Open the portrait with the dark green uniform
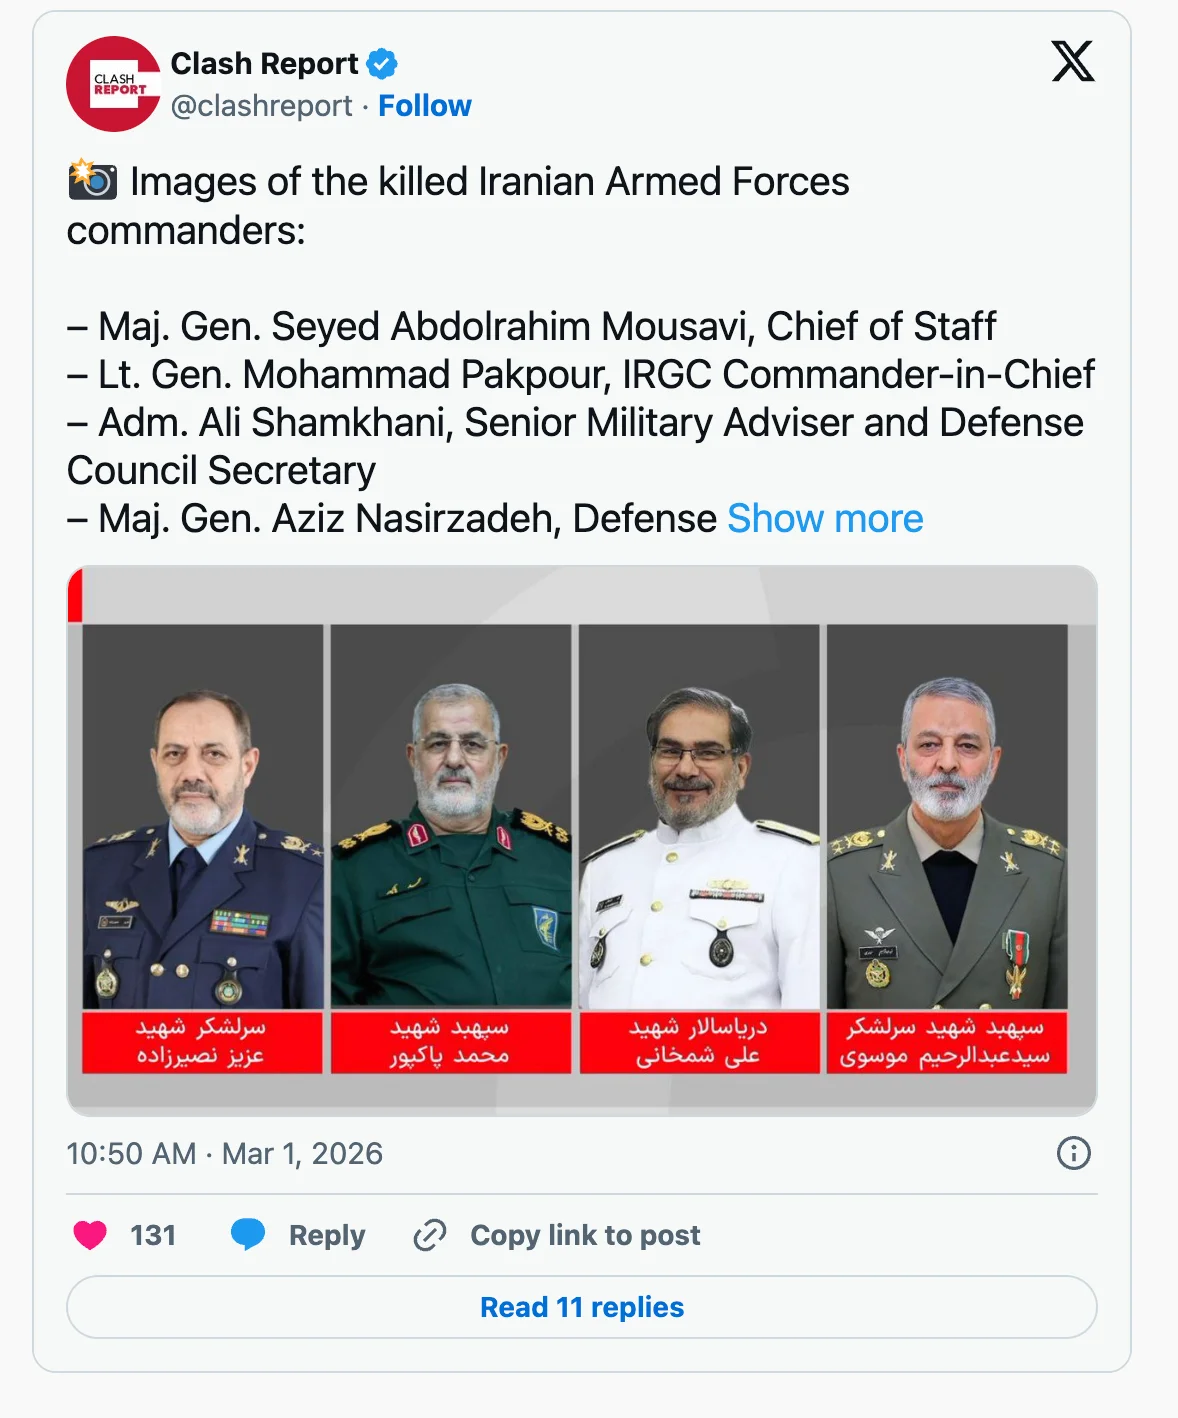Image resolution: width=1178 pixels, height=1418 pixels. point(451,817)
